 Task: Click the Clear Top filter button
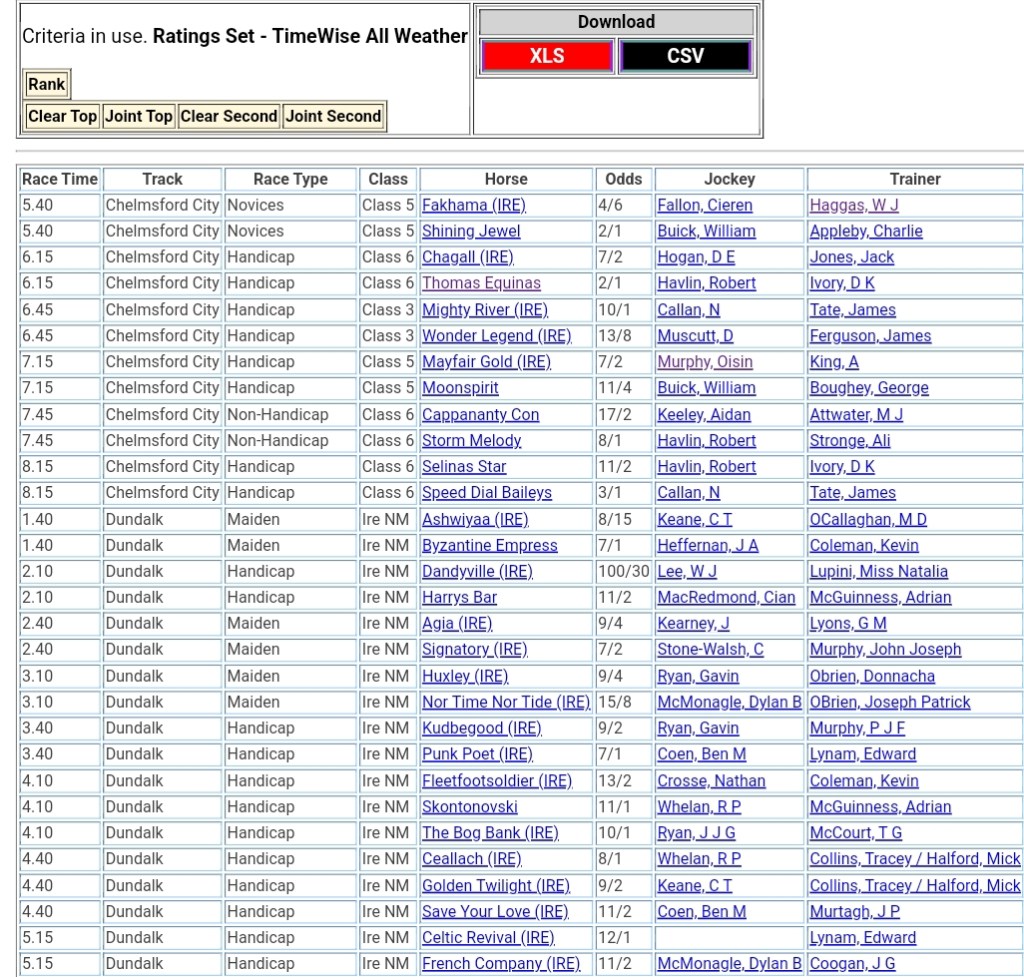(62, 116)
